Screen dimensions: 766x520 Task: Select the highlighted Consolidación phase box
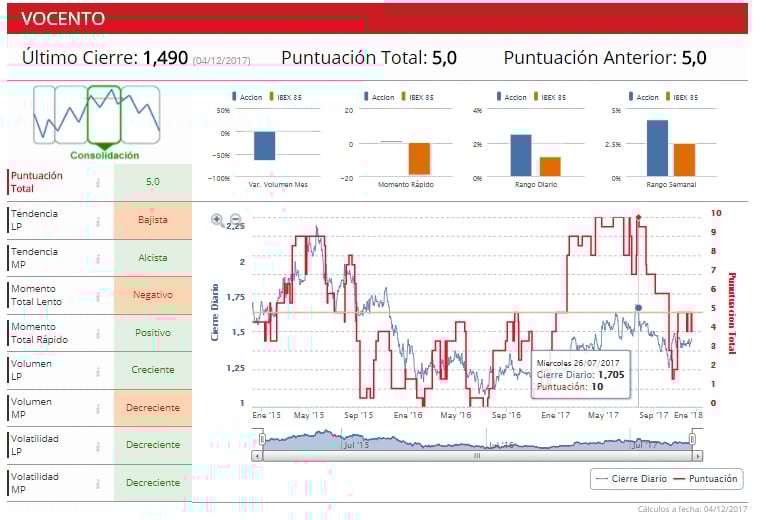point(104,114)
